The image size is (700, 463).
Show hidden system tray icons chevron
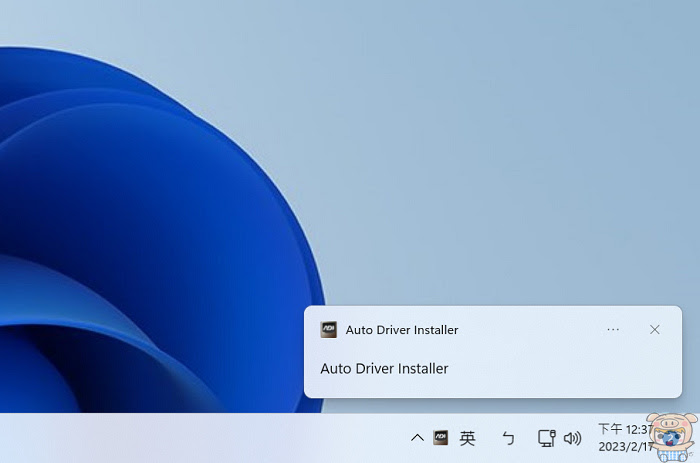click(417, 438)
